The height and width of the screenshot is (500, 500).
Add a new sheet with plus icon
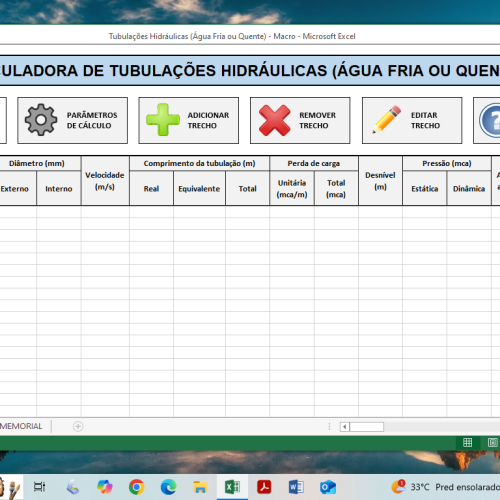click(x=78, y=426)
